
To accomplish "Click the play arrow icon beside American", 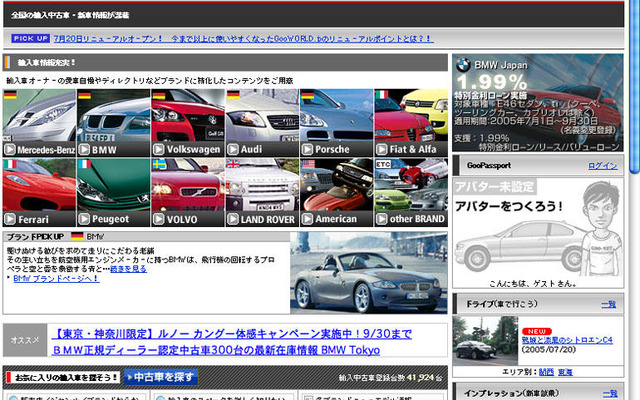I will (307, 219).
